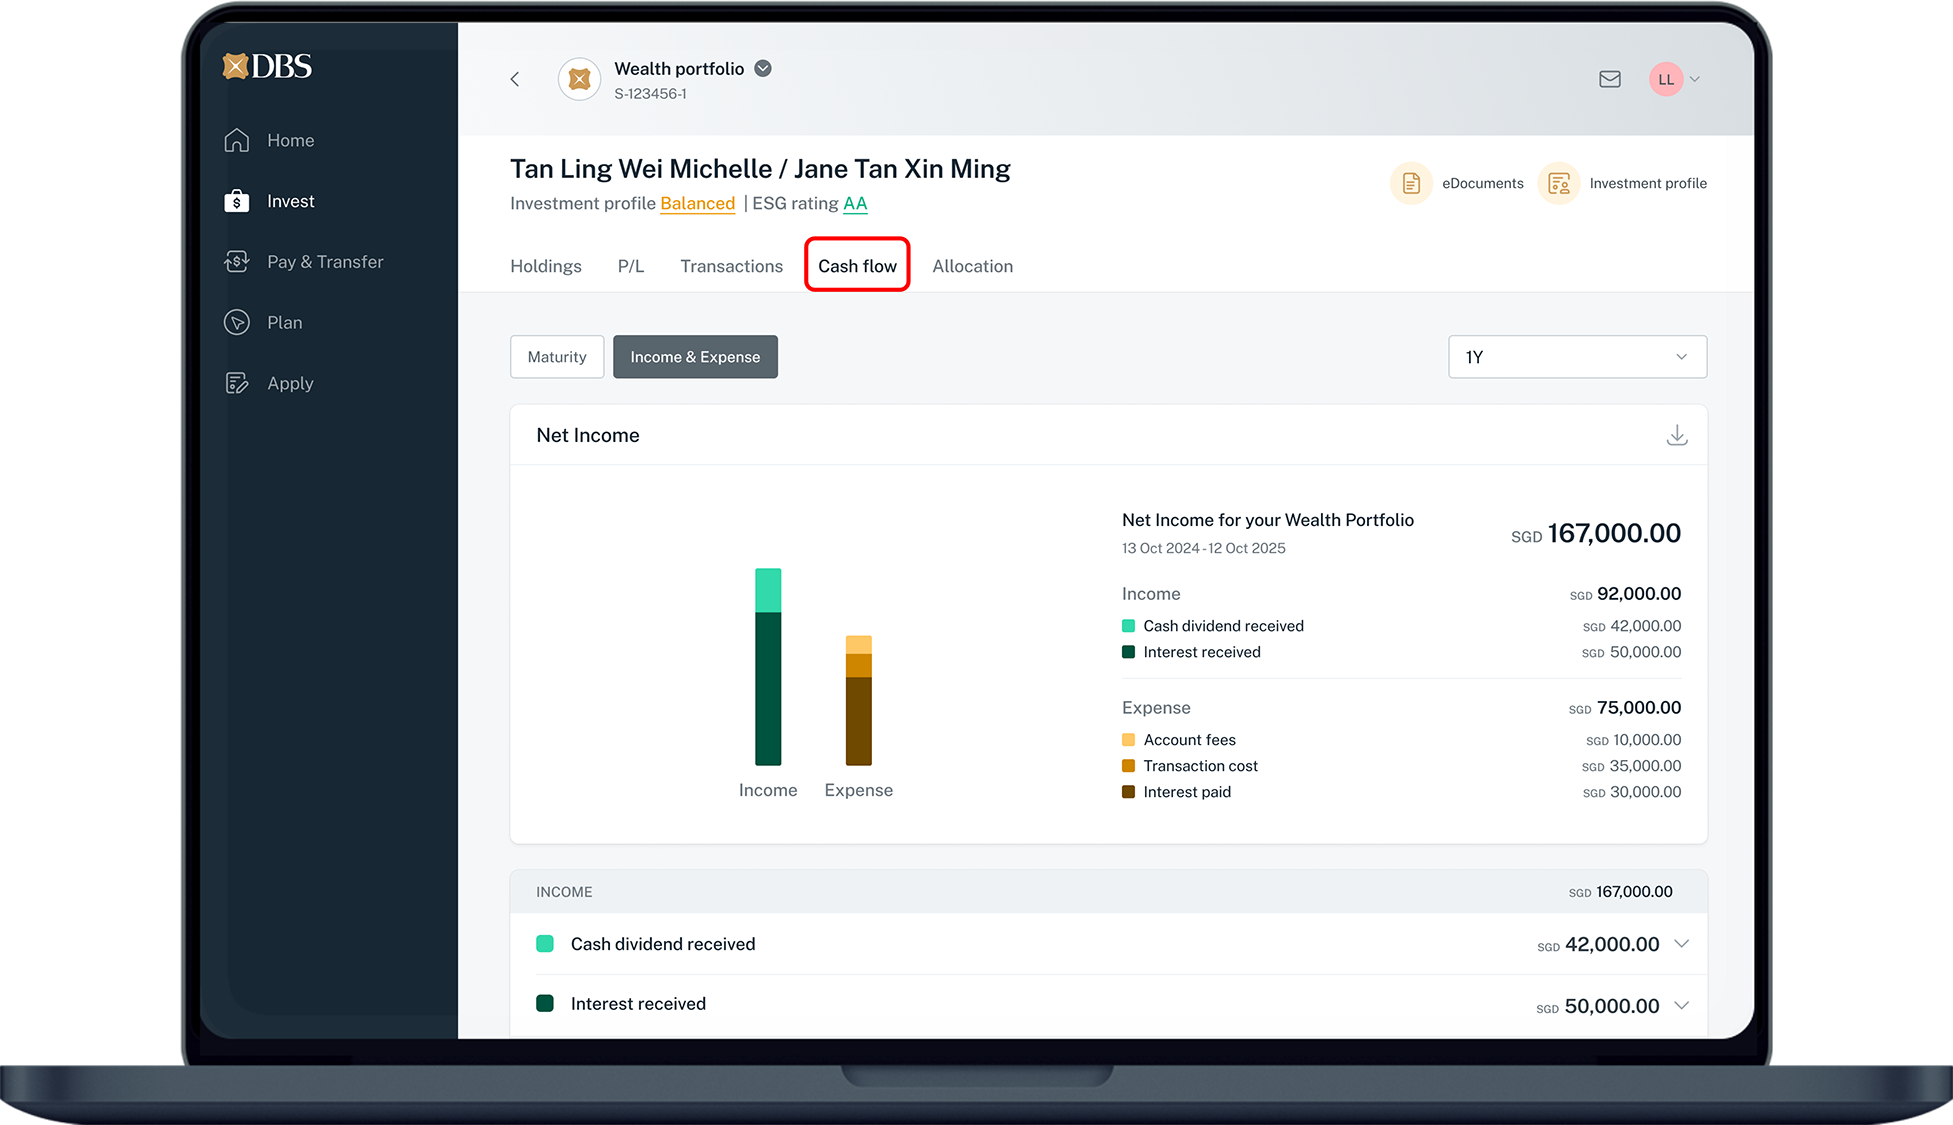Switch to Maturity view
Screen dimensions: 1953x1125
tap(557, 357)
